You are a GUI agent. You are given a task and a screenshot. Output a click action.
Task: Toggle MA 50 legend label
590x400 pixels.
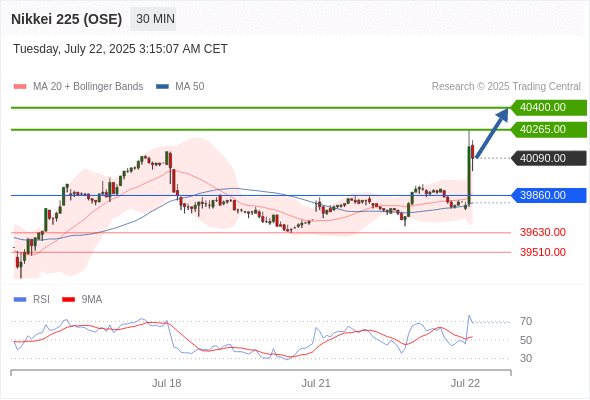(x=190, y=87)
